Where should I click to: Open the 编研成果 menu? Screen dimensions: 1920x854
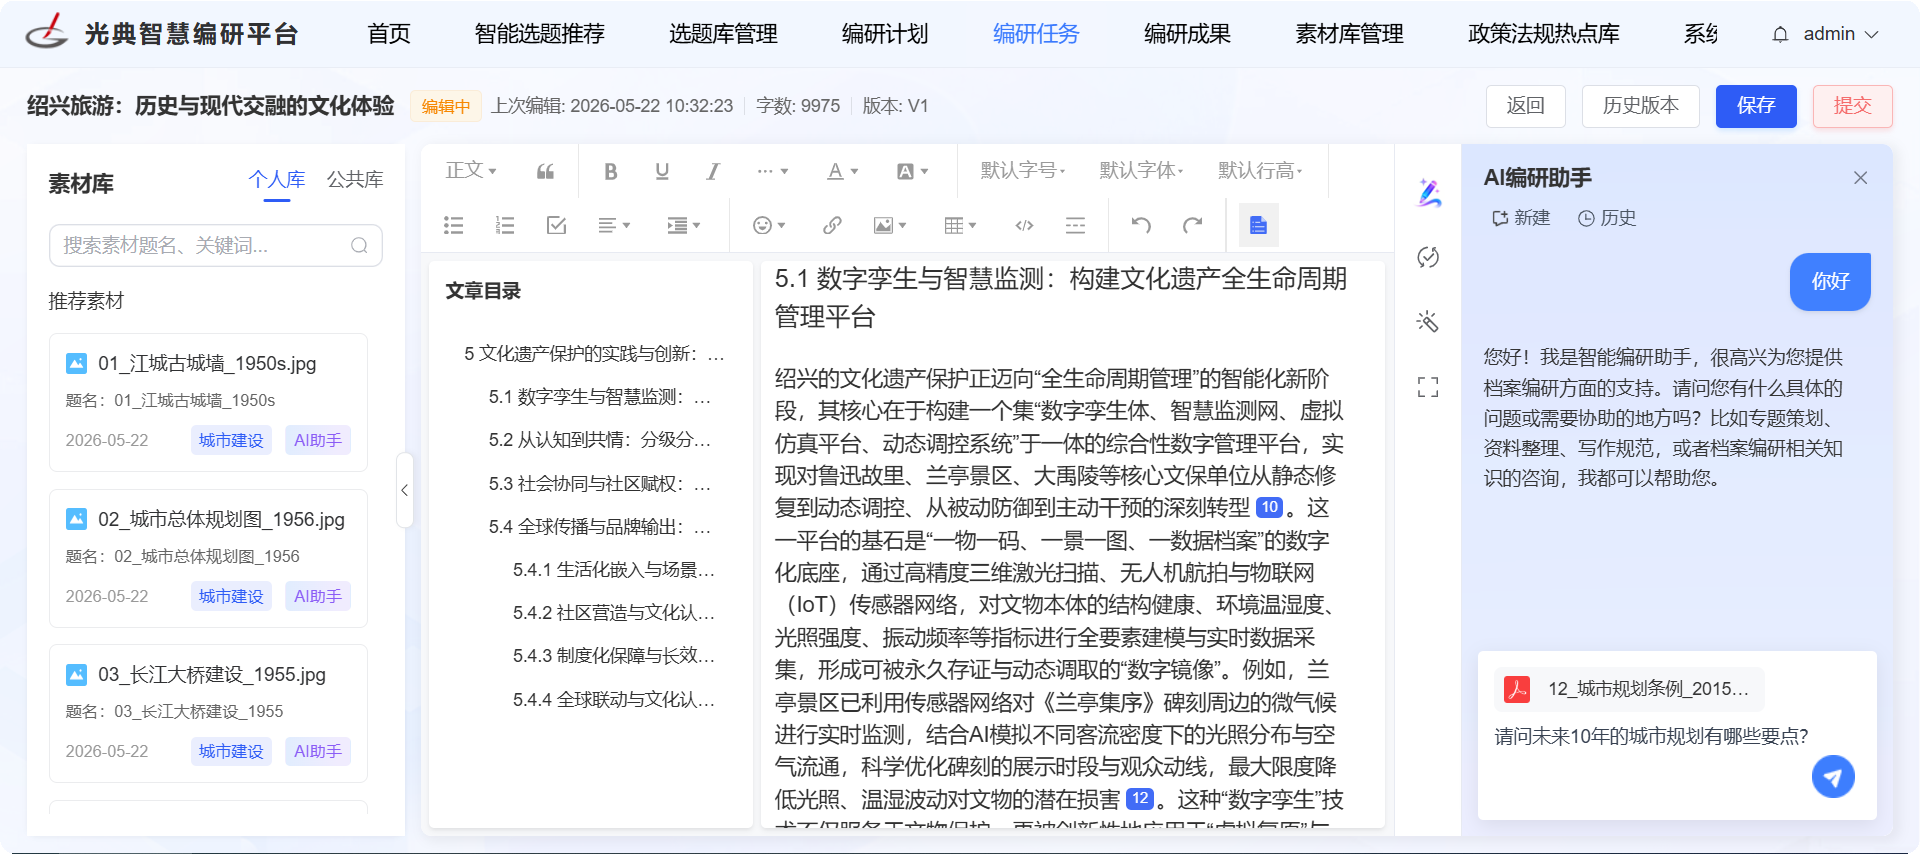pyautogui.click(x=1187, y=34)
